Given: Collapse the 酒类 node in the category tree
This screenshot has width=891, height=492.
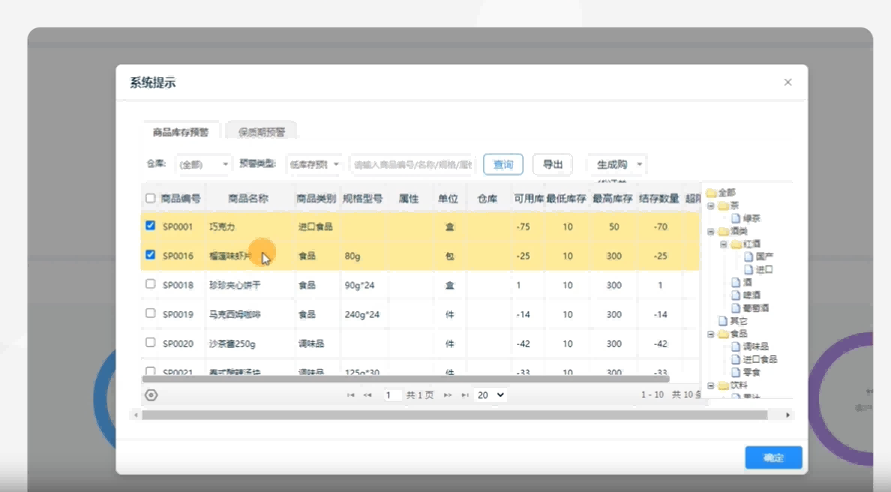Looking at the screenshot, I should (x=710, y=231).
